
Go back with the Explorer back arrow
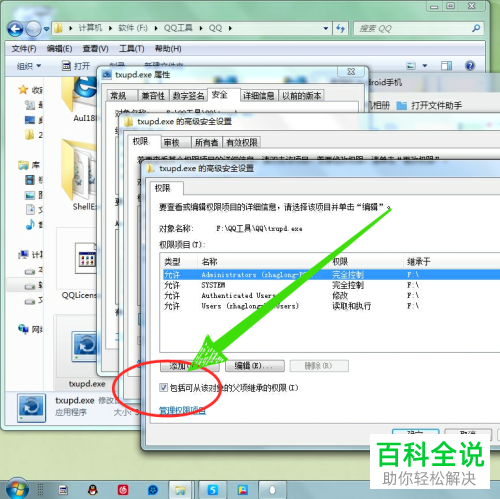15,29
